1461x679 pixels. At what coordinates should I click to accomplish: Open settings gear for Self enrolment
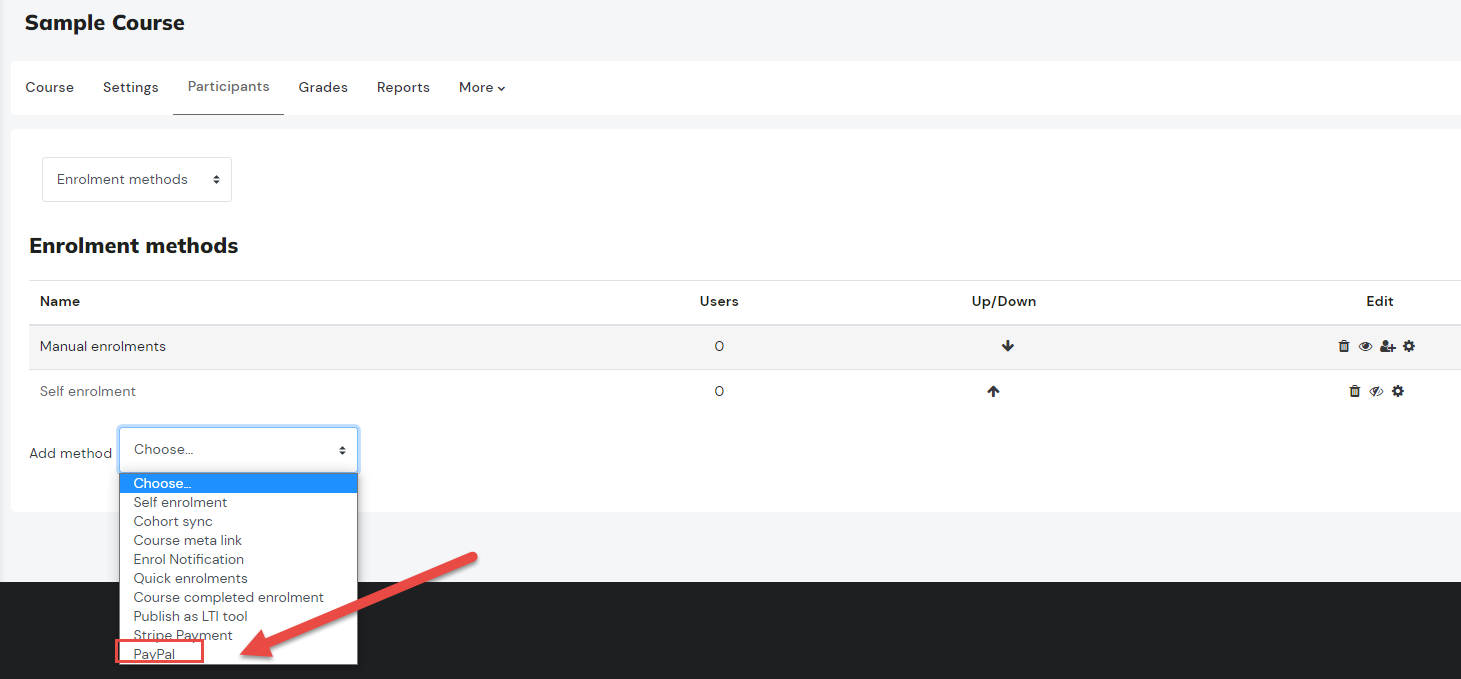1398,391
